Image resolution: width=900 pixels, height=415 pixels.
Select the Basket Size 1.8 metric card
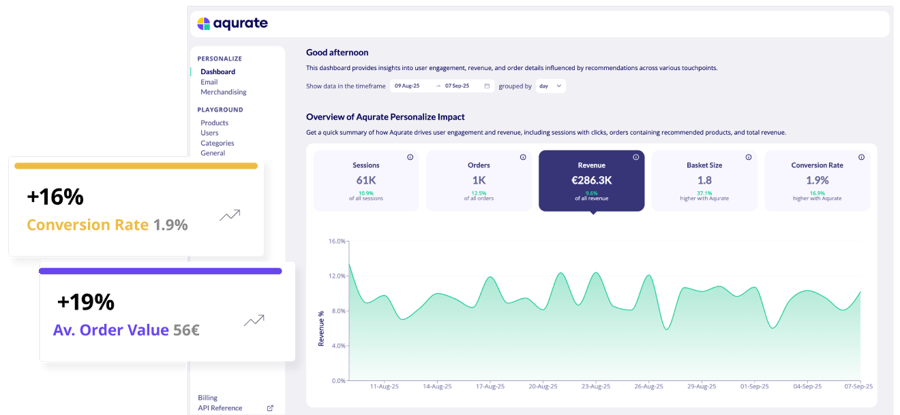tap(704, 181)
